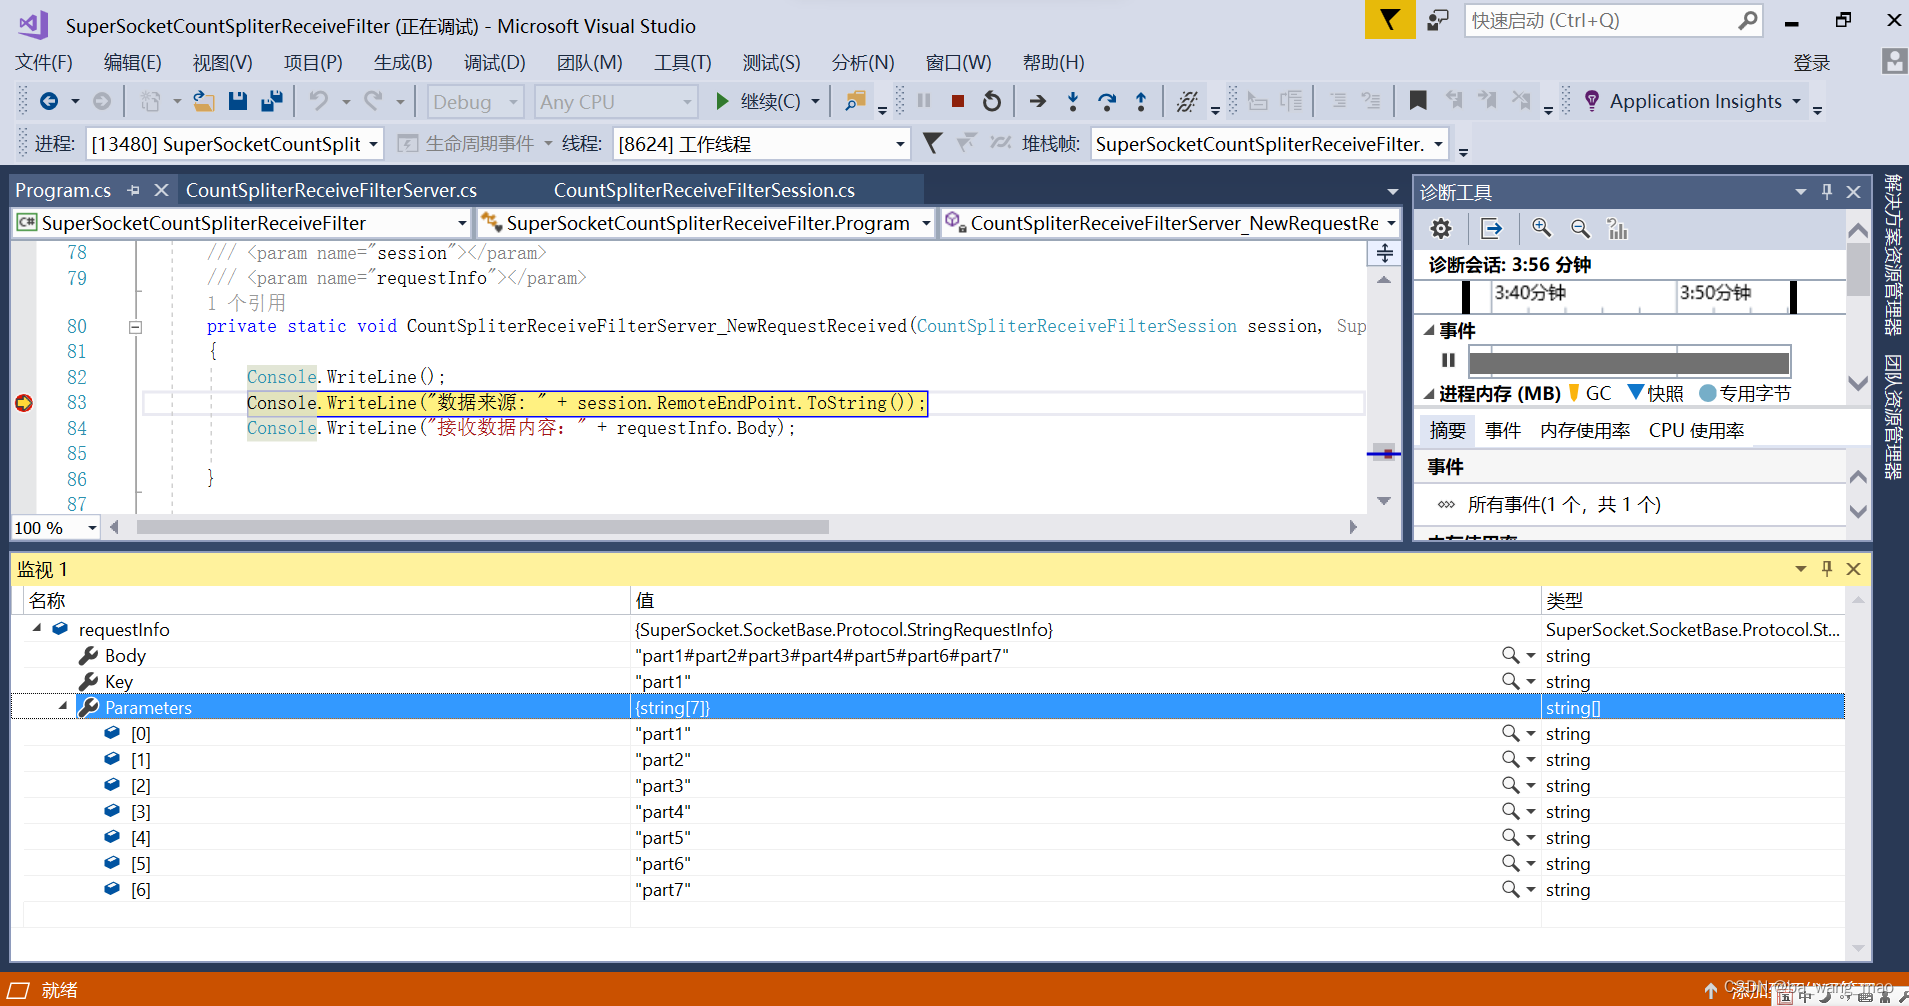This screenshot has width=1909, height=1006.
Task: Toggle the breakpoint on line 83
Action: pos(23,403)
